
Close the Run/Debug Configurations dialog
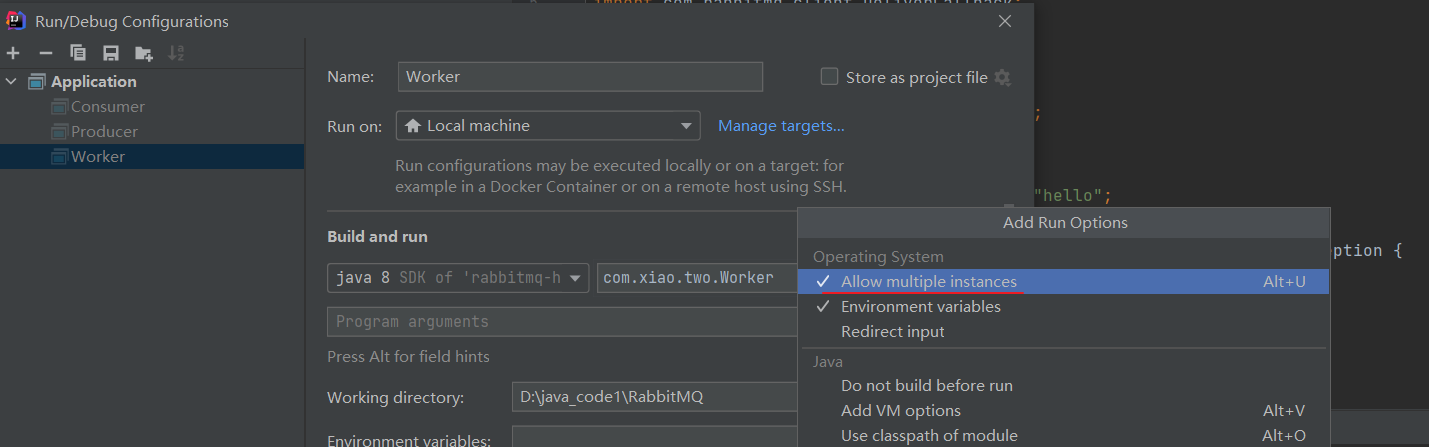(x=1005, y=21)
